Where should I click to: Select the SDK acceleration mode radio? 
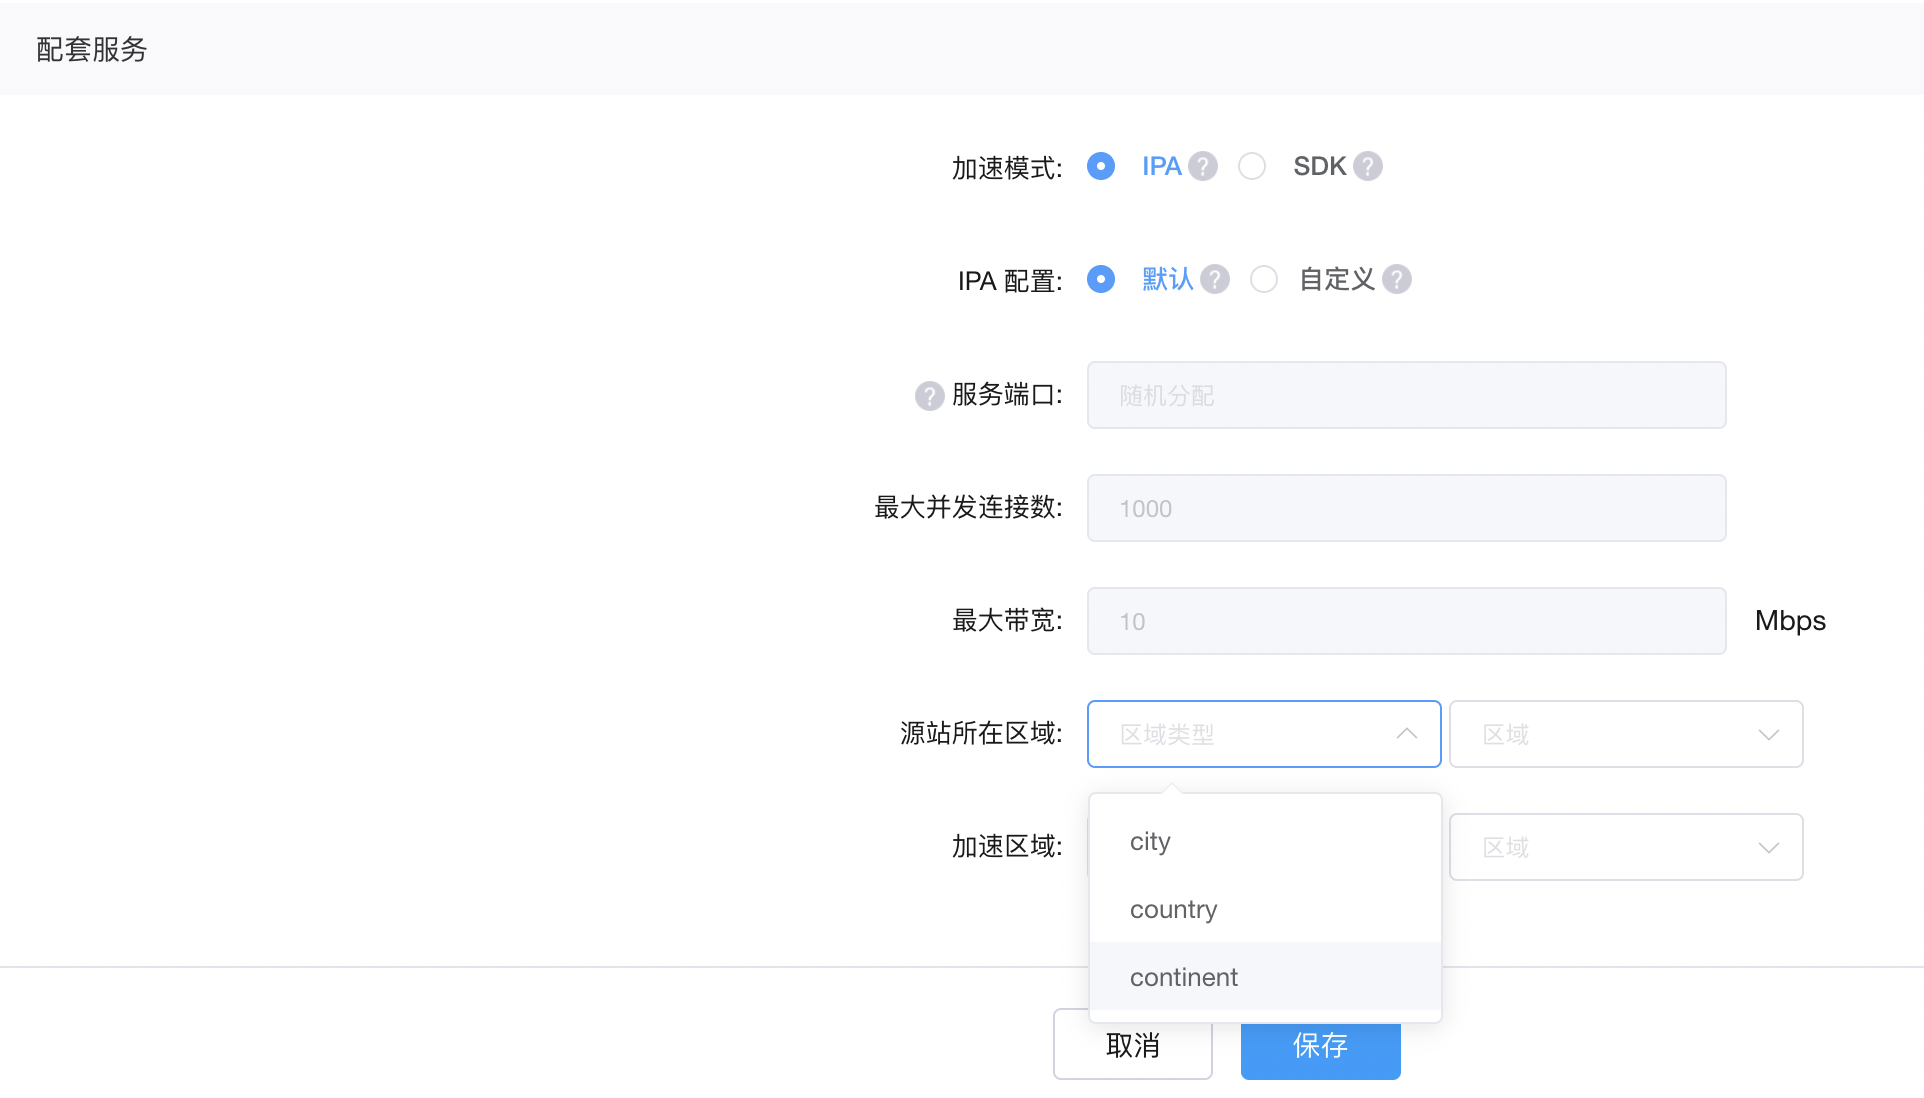click(1252, 166)
